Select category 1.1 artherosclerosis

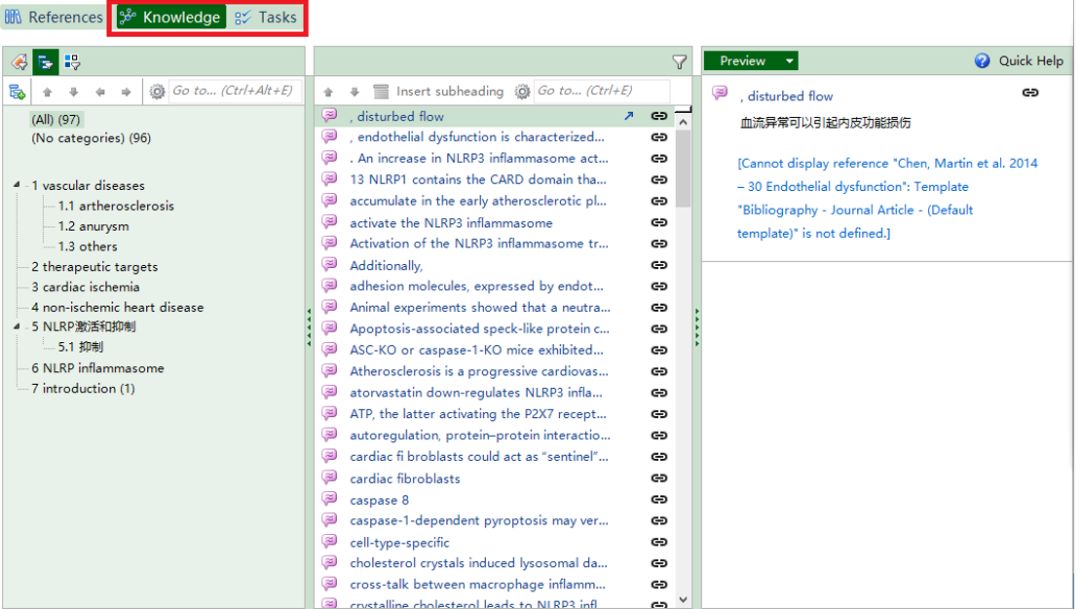(116, 206)
